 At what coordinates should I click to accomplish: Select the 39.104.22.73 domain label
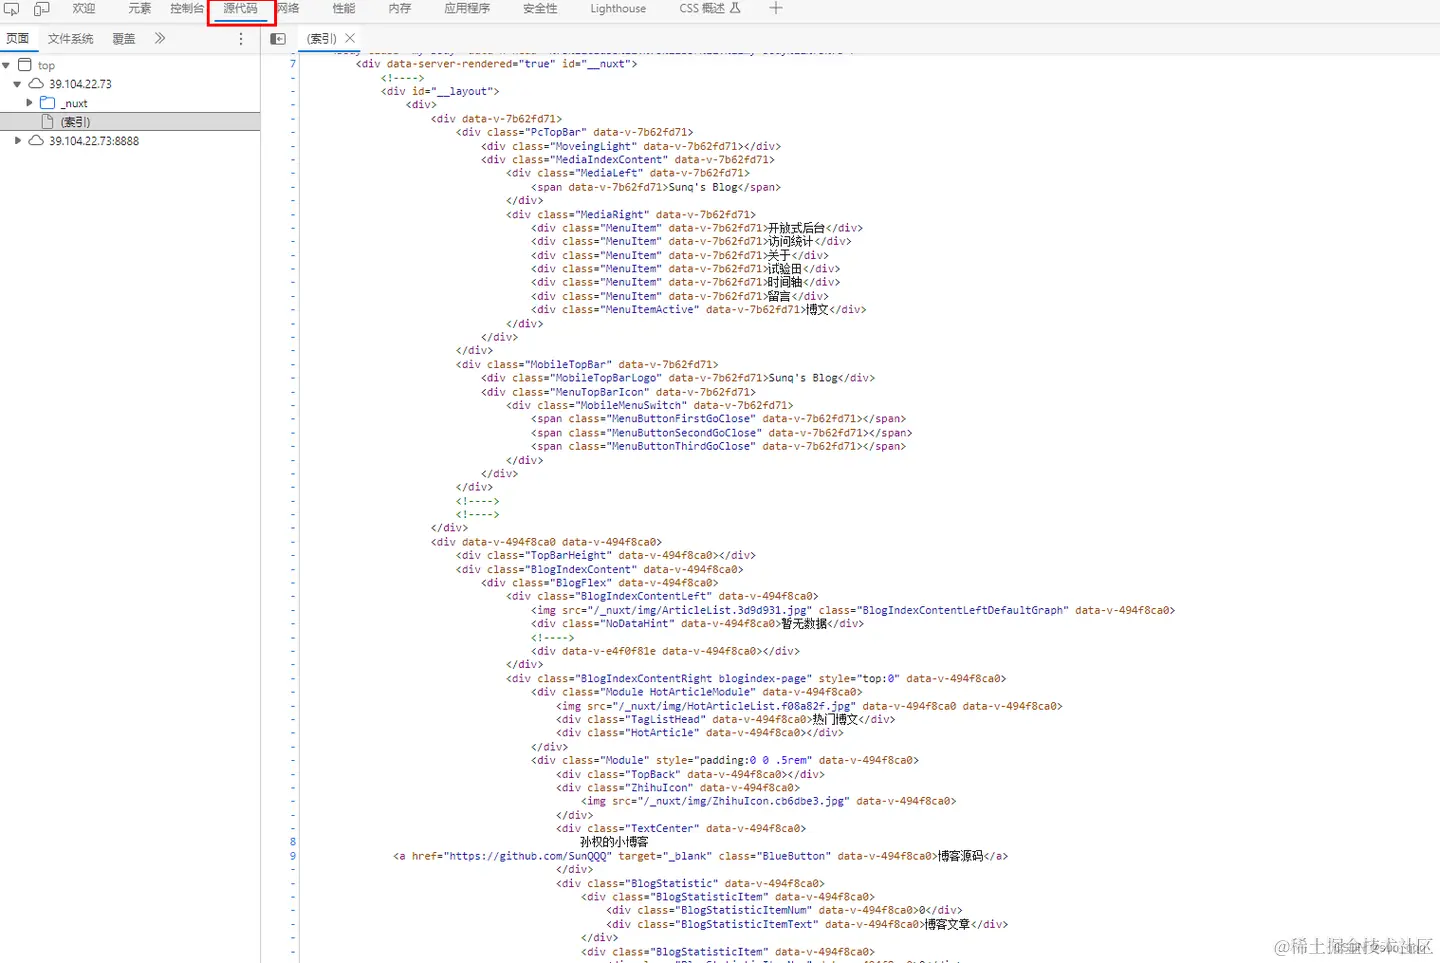click(80, 84)
